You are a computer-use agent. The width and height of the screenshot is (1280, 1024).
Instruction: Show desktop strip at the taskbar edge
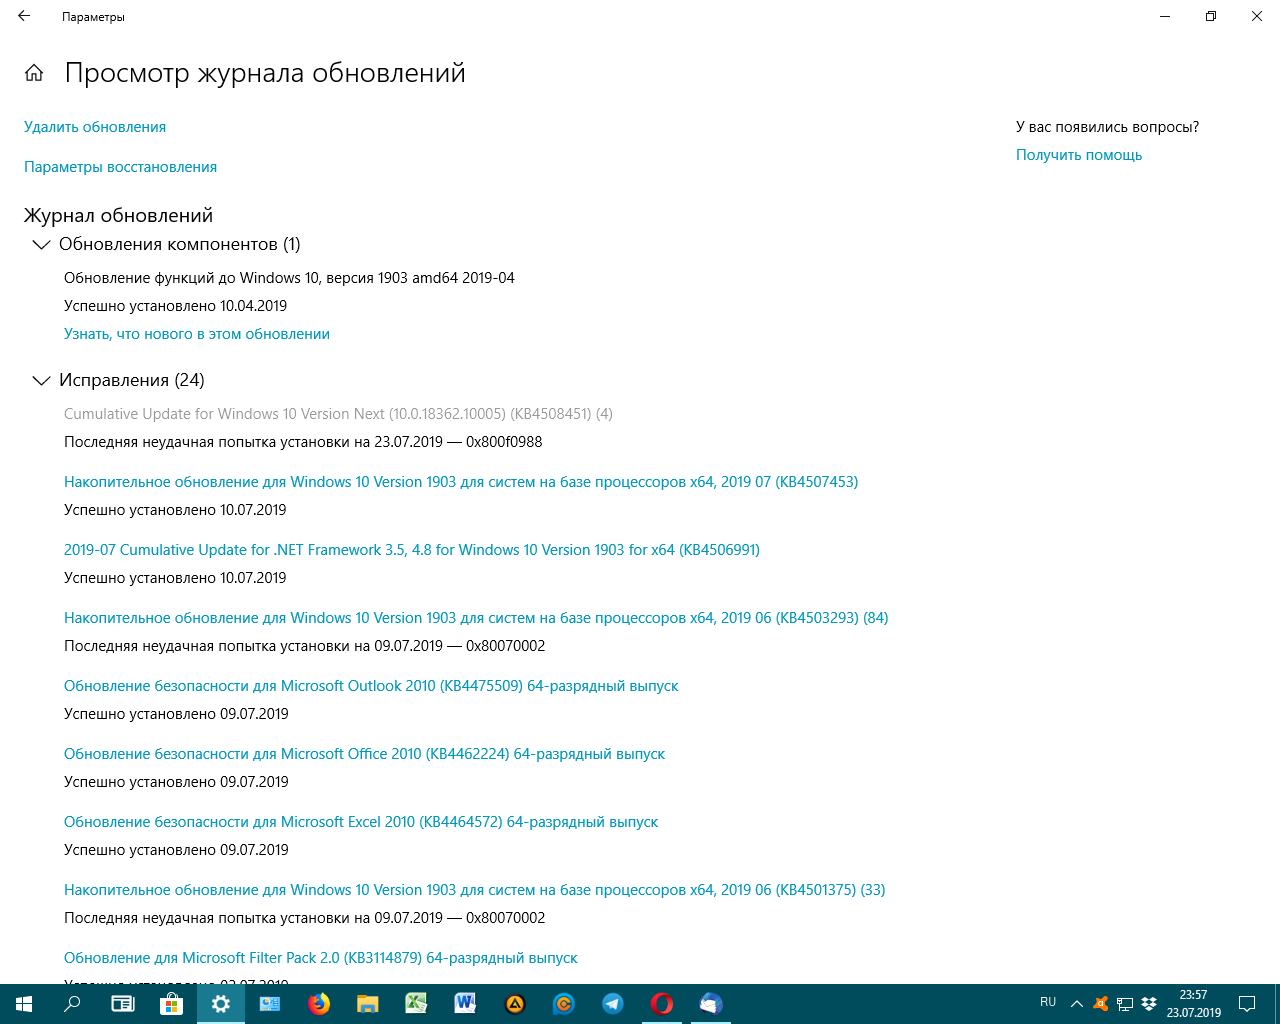pyautogui.click(x=1277, y=1004)
